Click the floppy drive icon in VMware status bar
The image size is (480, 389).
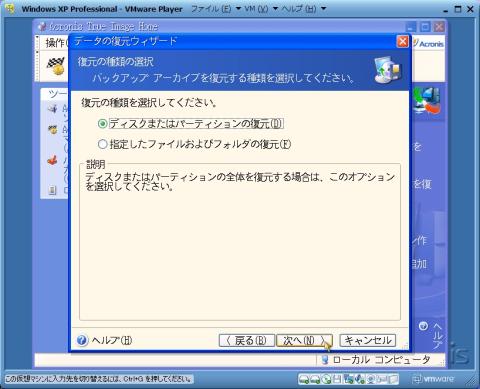pos(337,379)
